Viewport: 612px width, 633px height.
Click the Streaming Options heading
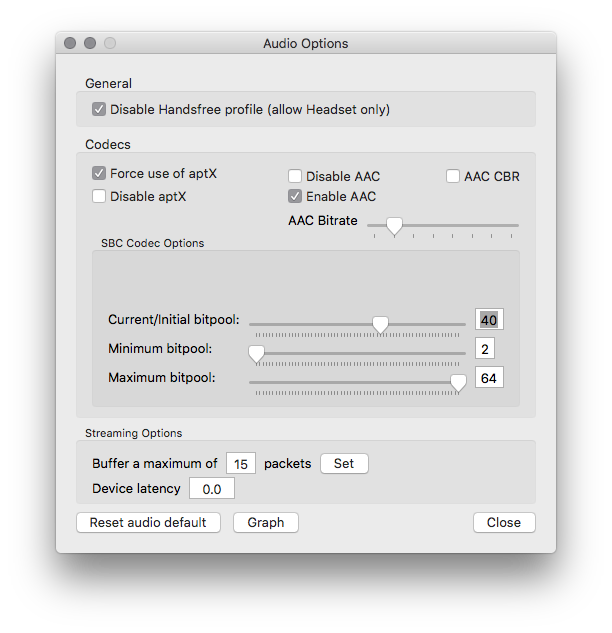pyautogui.click(x=134, y=433)
